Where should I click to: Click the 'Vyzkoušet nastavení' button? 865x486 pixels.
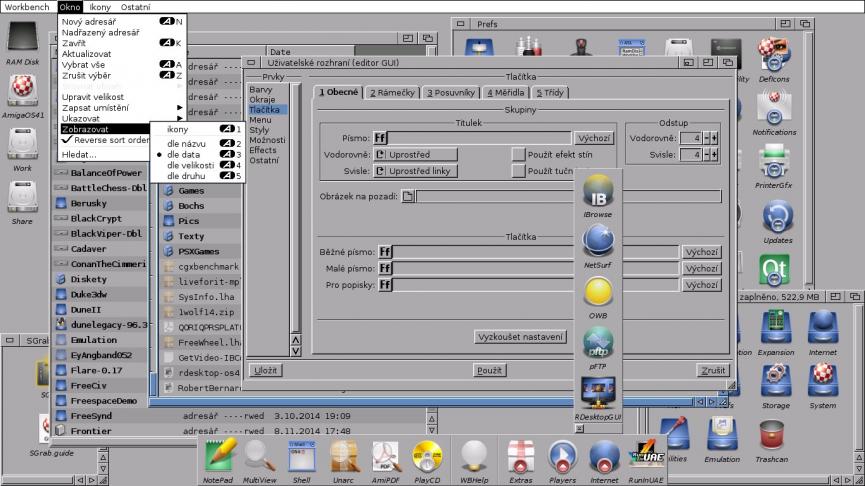pyautogui.click(x=520, y=337)
